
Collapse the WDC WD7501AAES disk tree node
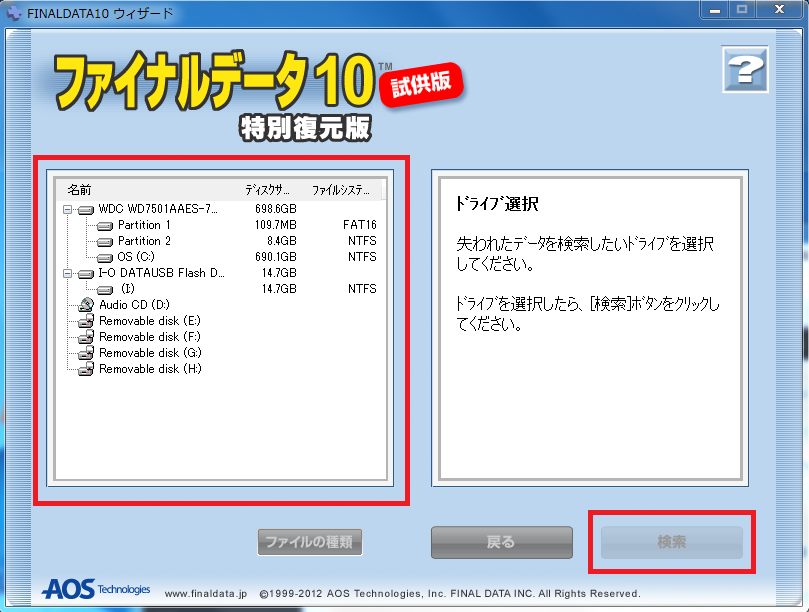tap(67, 210)
